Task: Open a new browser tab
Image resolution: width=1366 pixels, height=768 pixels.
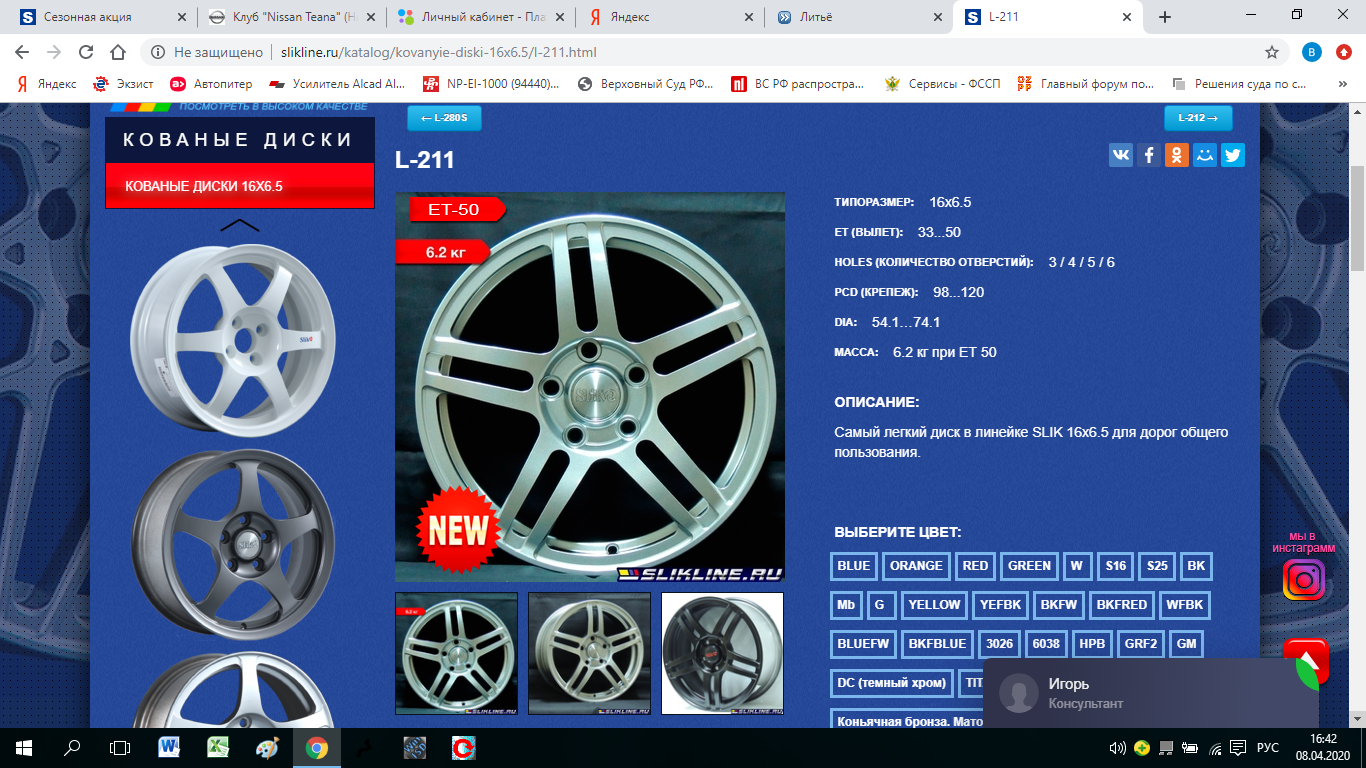Action: (x=1165, y=17)
